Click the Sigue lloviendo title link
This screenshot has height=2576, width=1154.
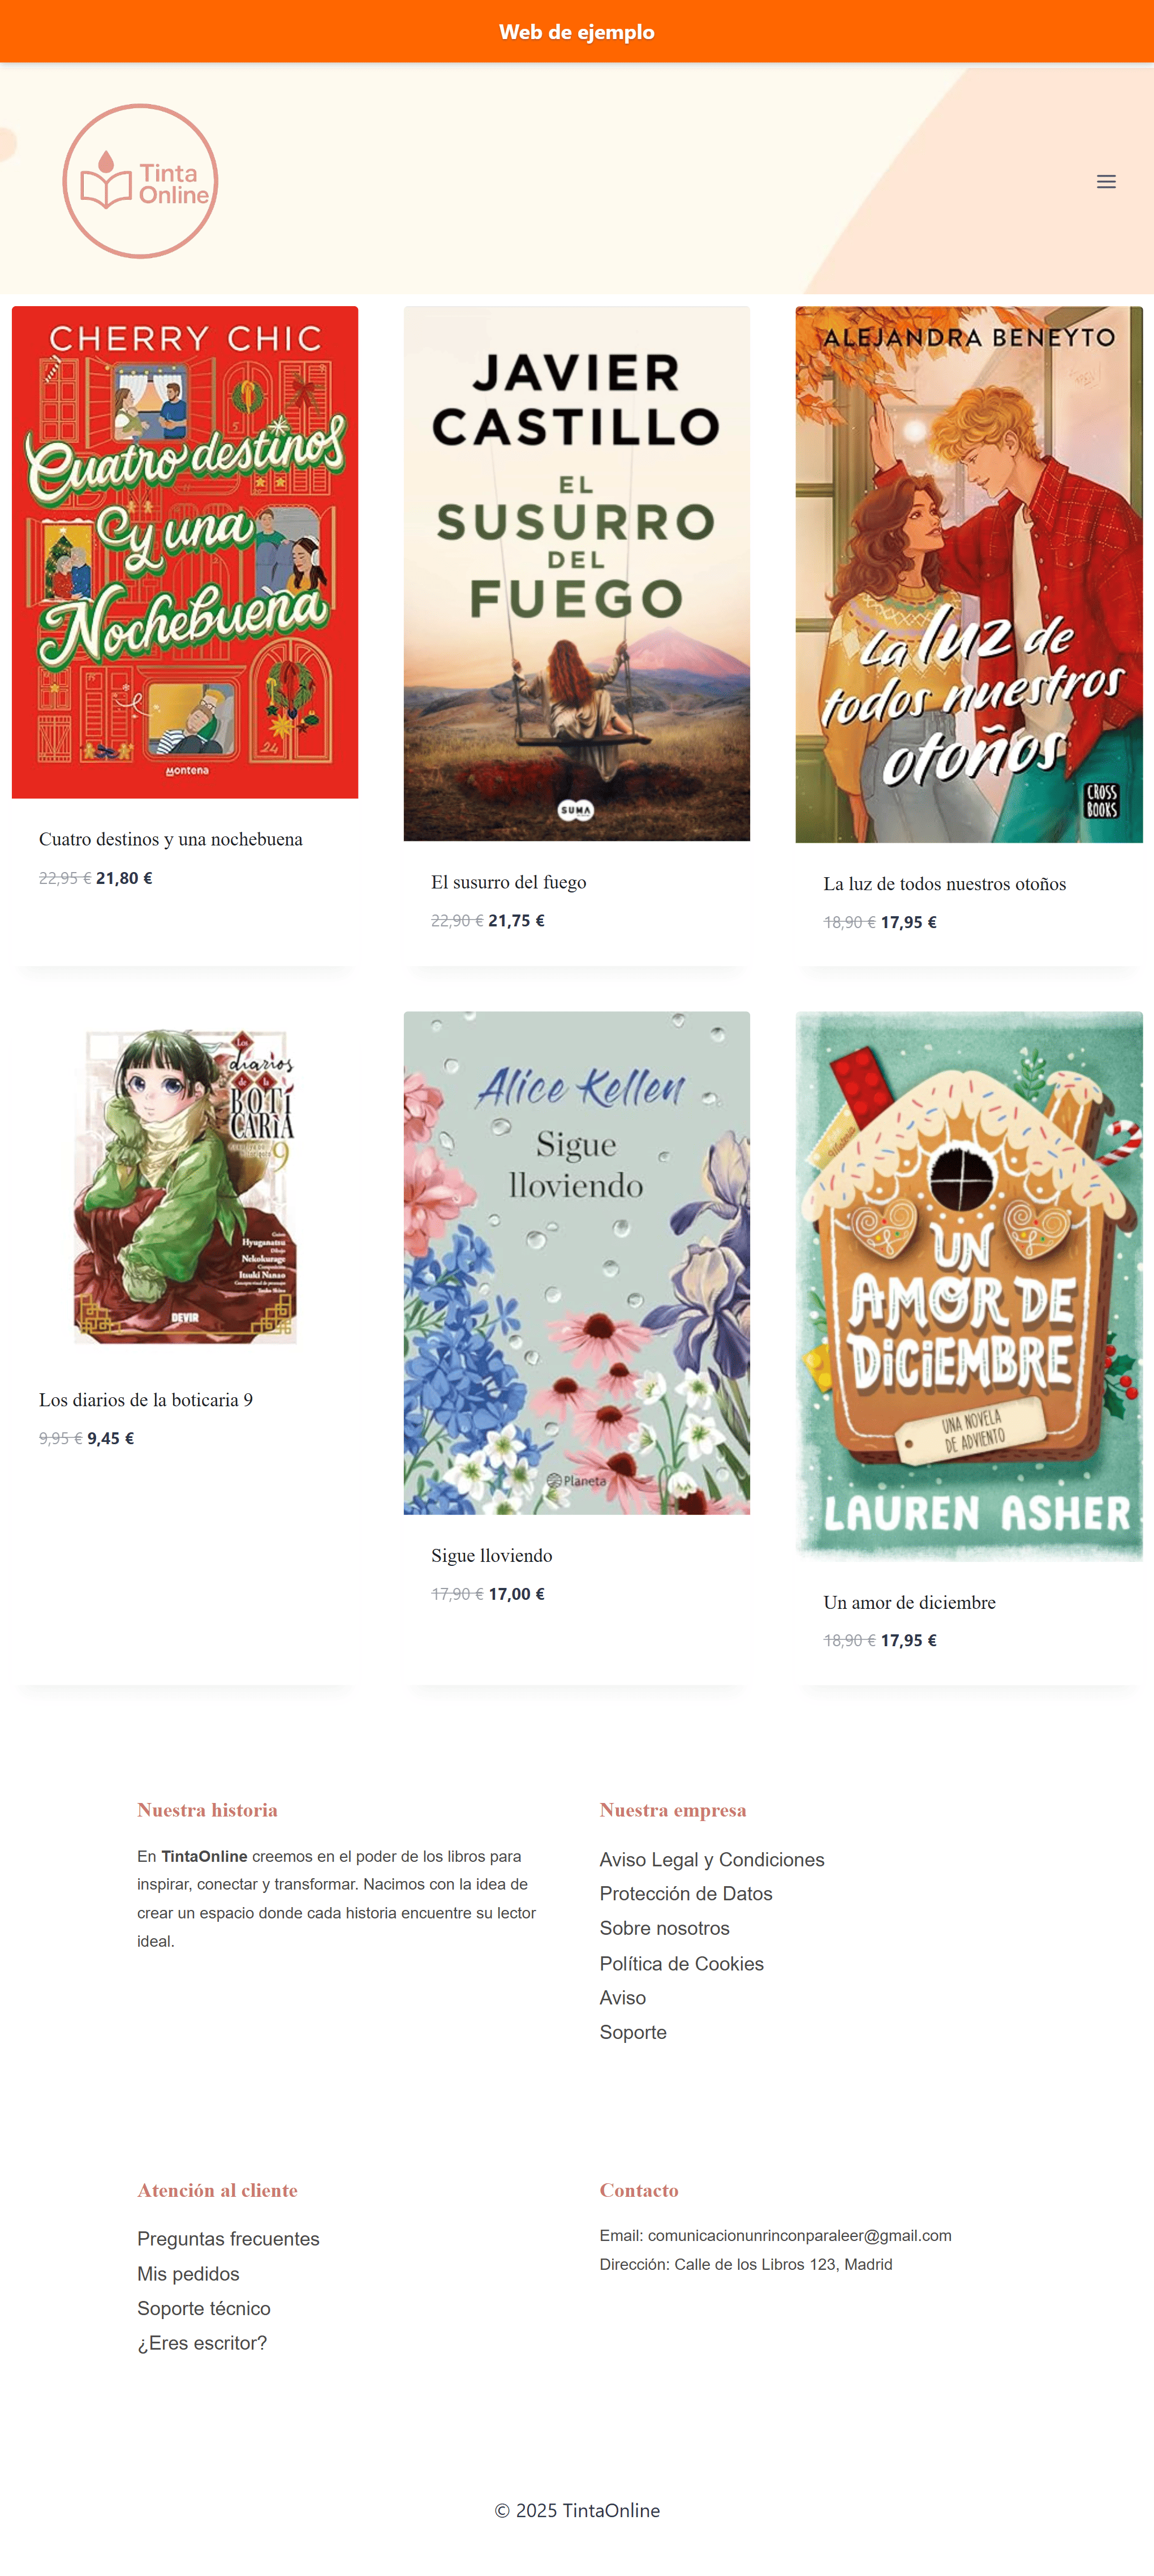tap(491, 1555)
